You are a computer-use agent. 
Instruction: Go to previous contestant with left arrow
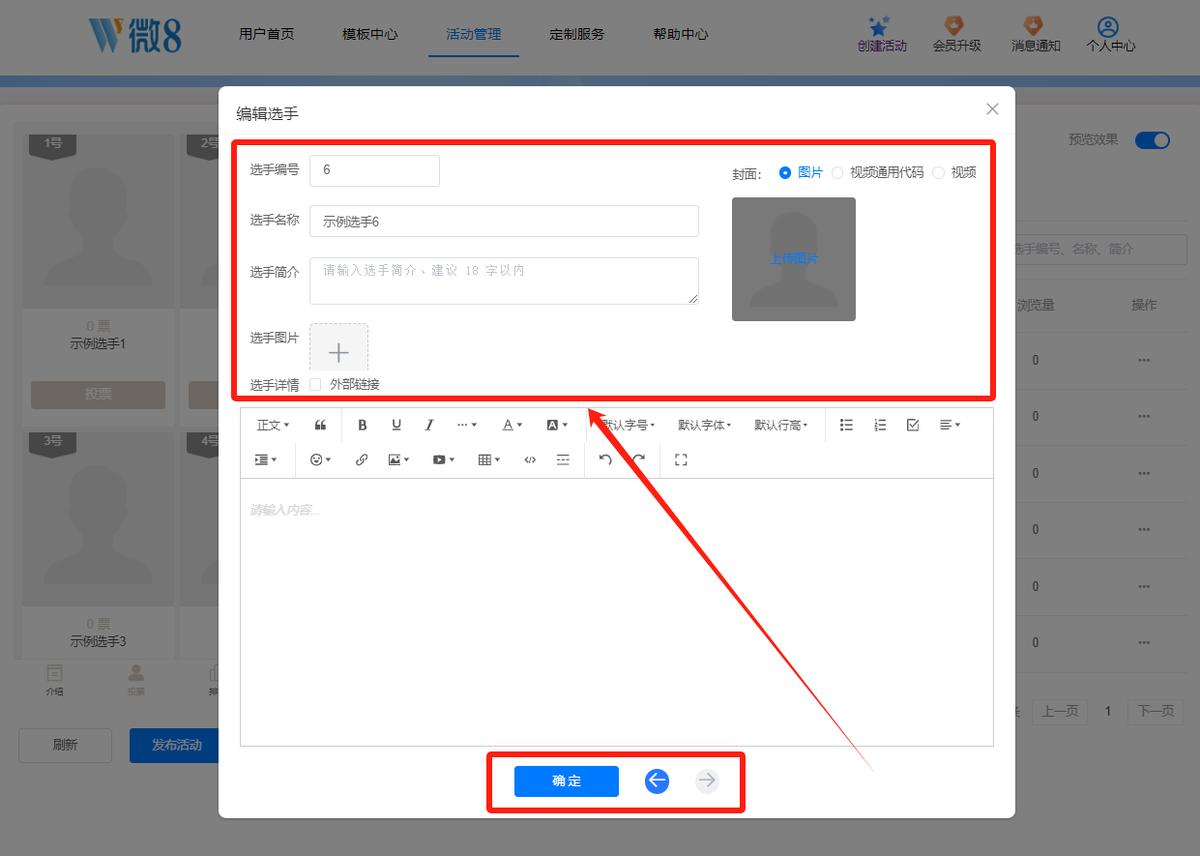[x=657, y=781]
